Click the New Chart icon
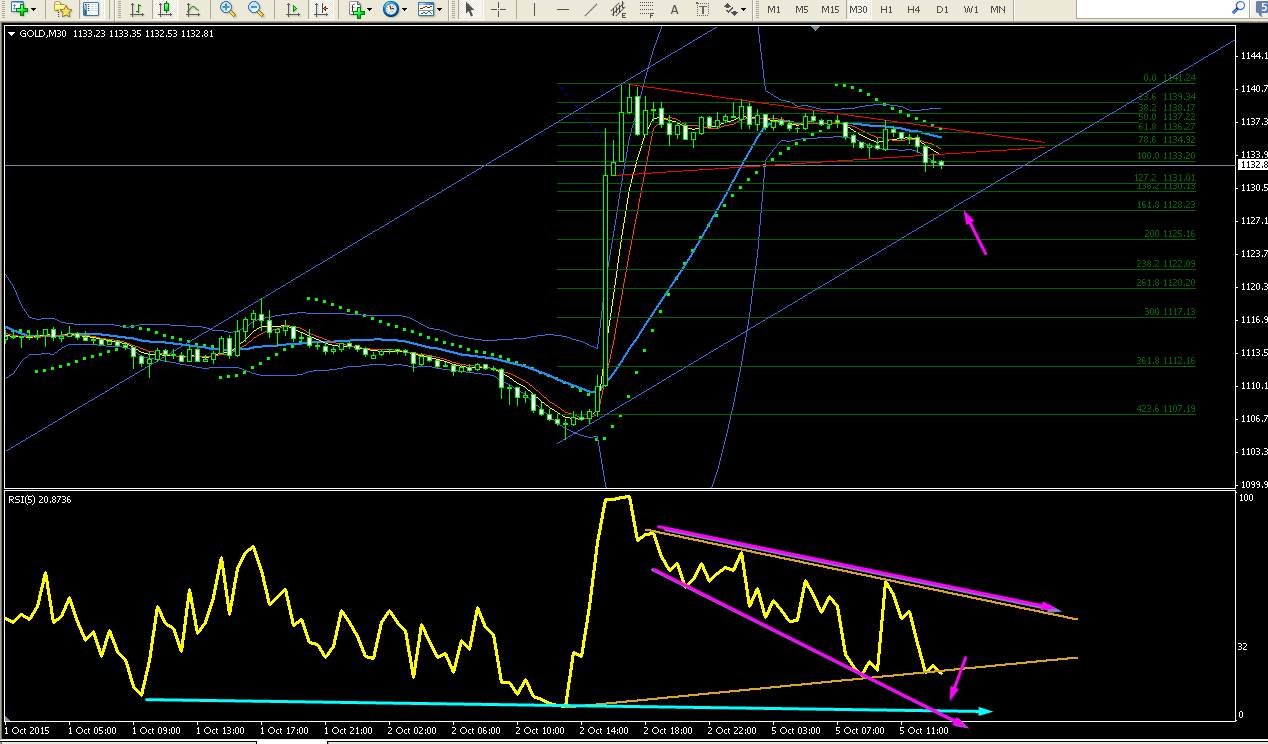 [x=19, y=9]
